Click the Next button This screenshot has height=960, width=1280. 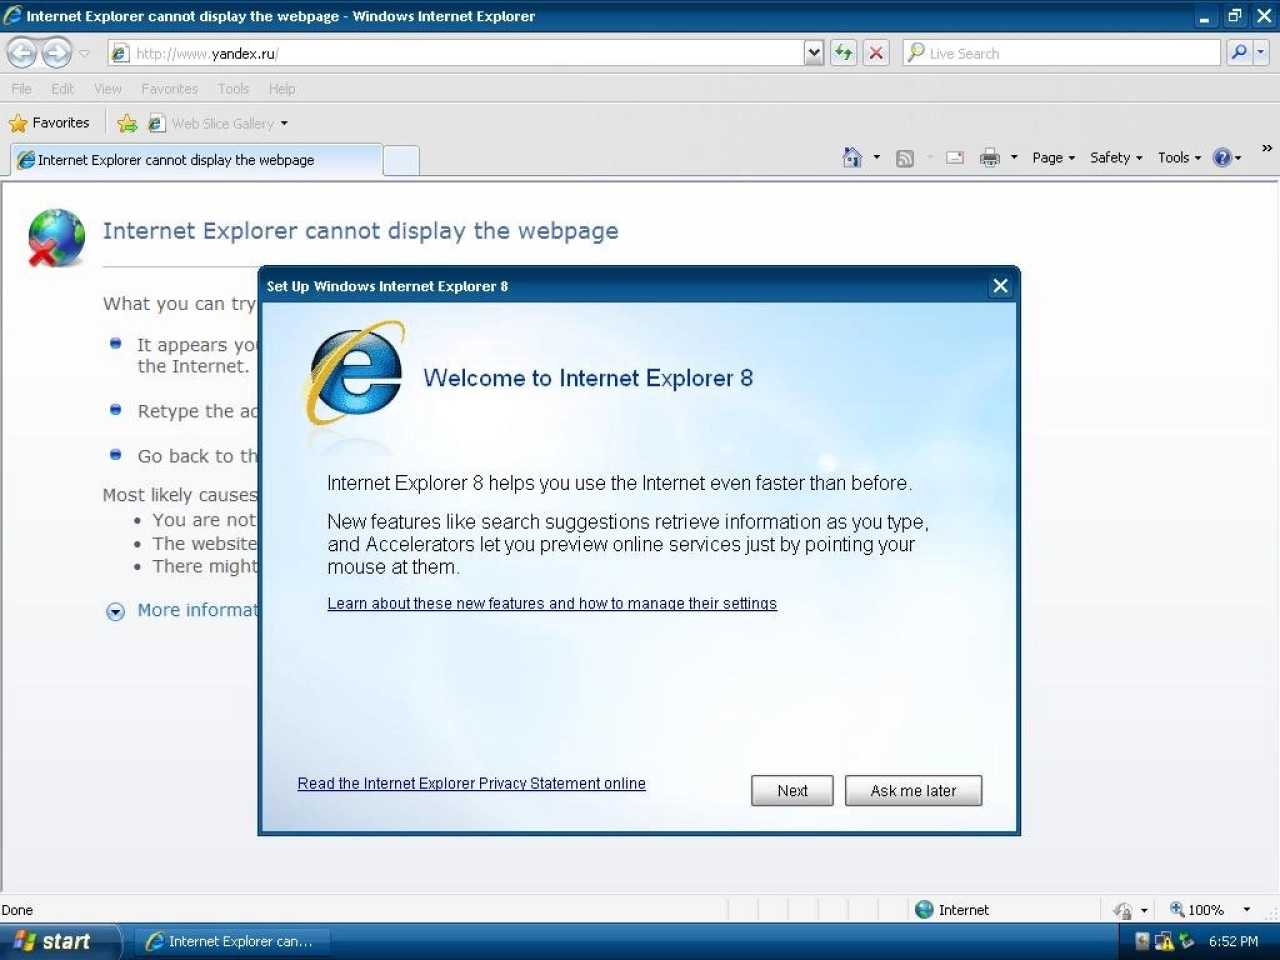click(792, 790)
